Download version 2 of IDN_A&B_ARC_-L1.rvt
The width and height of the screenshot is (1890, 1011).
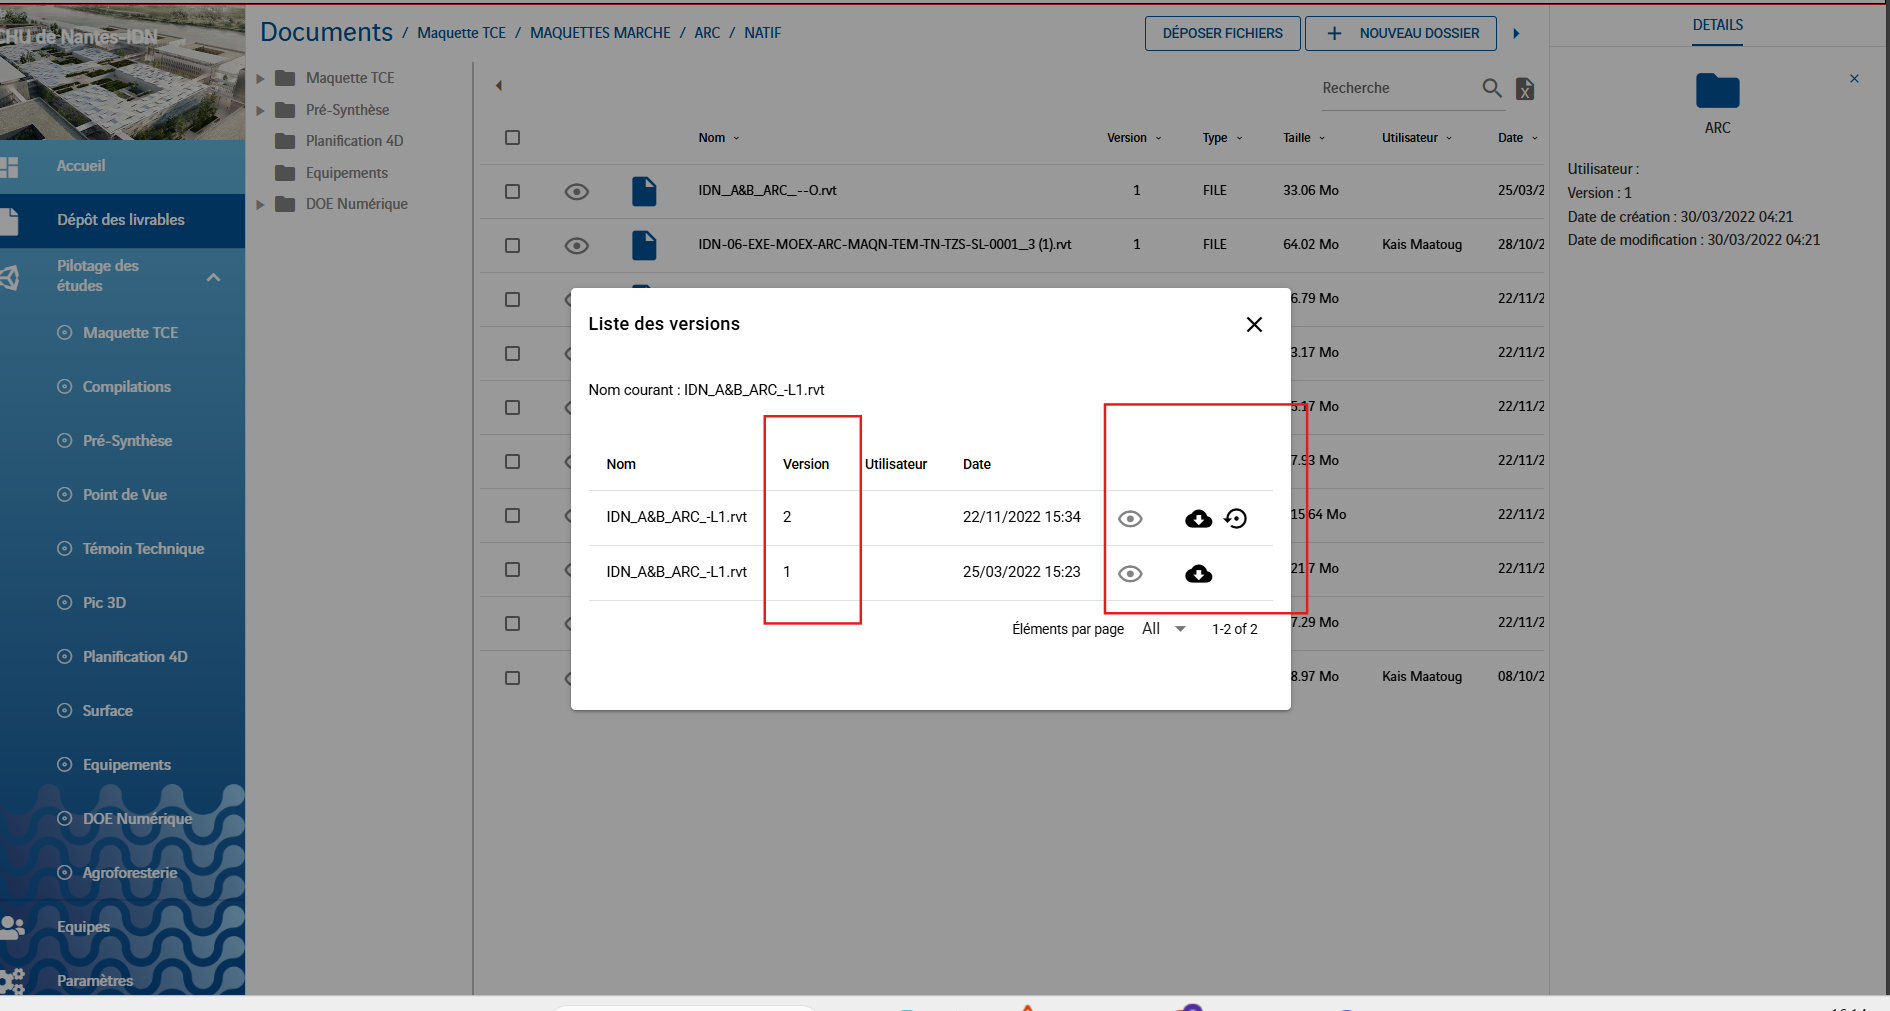[1198, 518]
